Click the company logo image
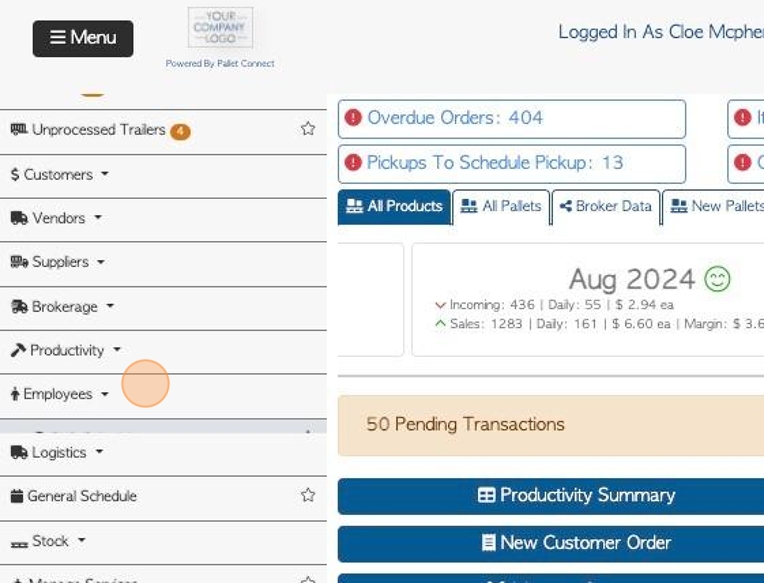764x583 pixels. (220, 28)
